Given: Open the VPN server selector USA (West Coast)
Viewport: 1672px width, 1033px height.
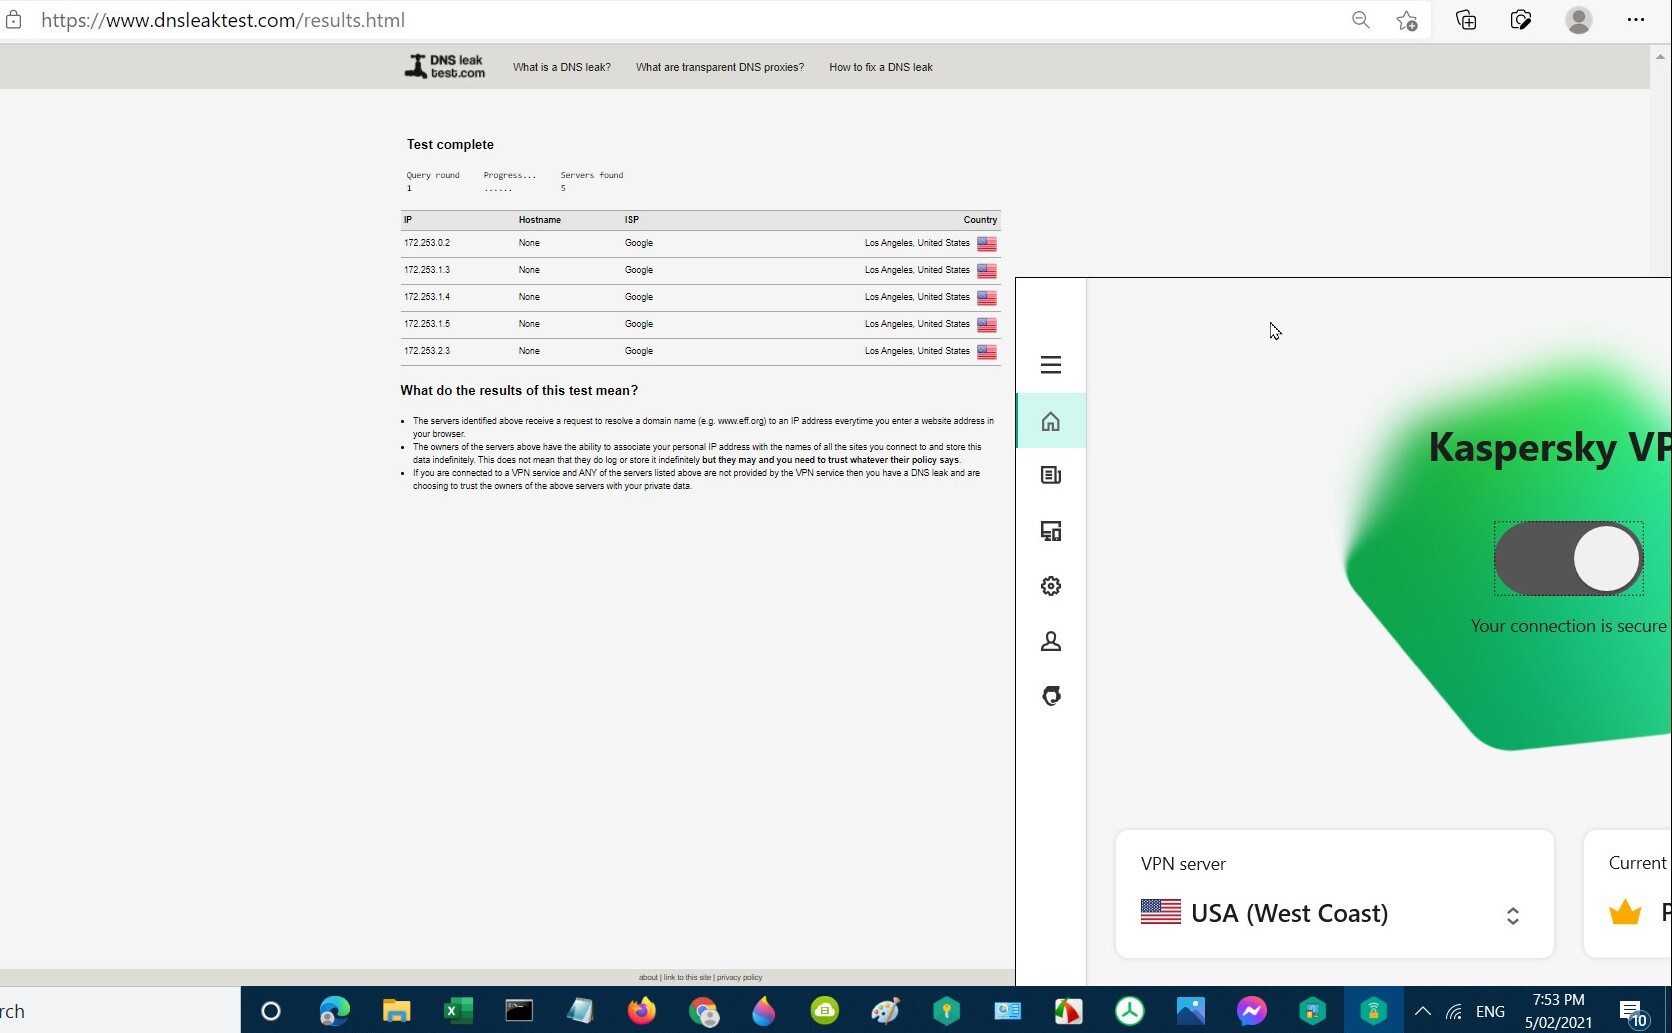Looking at the screenshot, I should coord(1334,894).
